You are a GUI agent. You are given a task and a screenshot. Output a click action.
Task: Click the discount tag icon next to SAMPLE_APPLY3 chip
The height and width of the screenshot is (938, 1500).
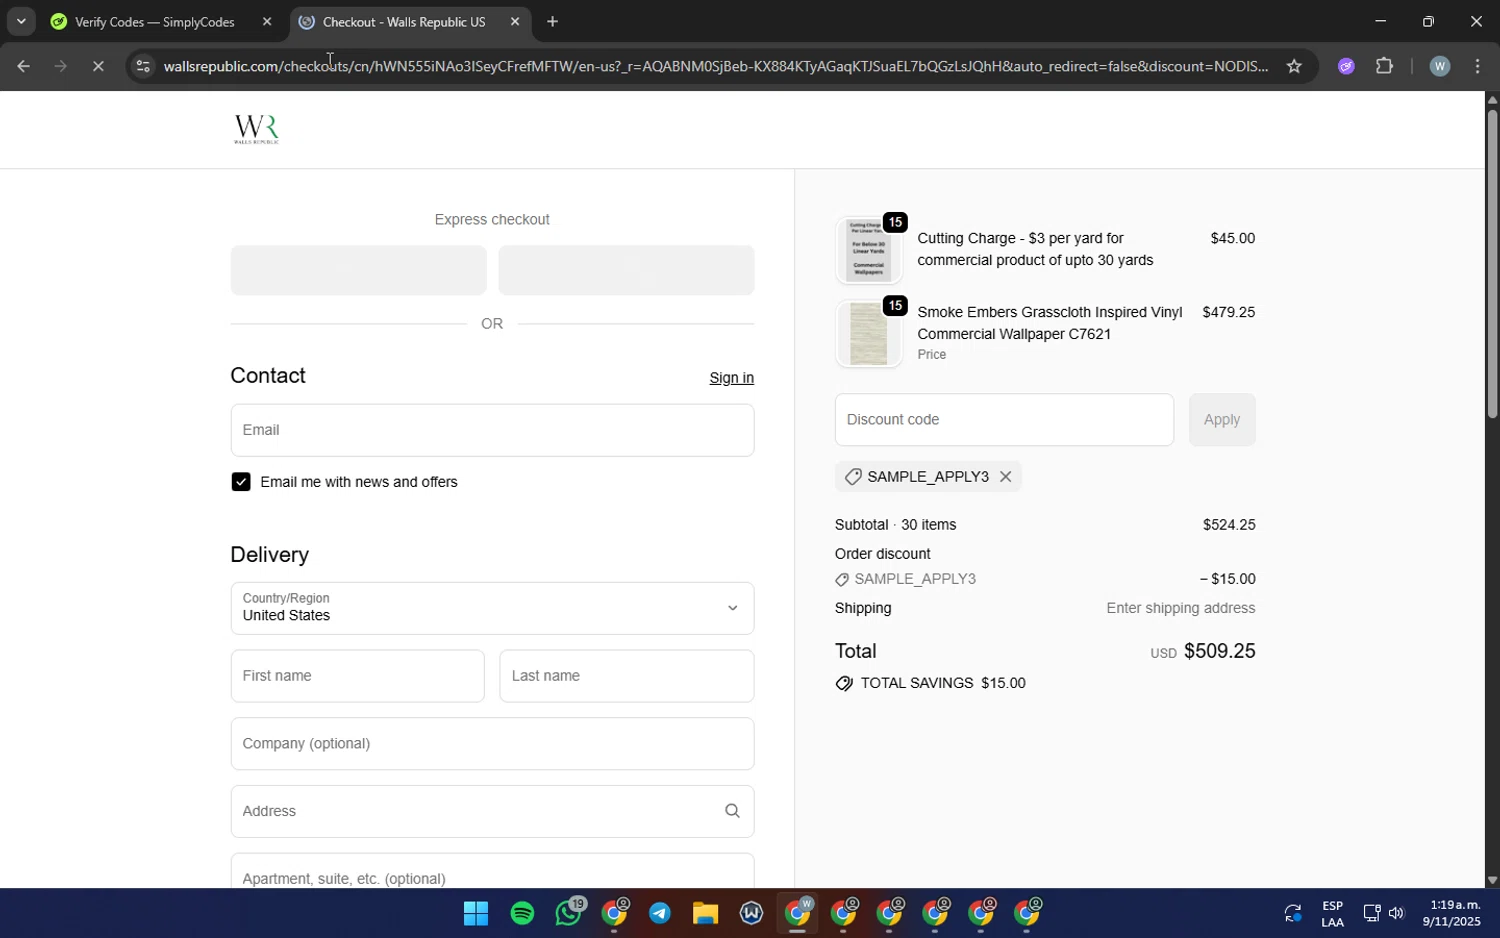point(853,477)
